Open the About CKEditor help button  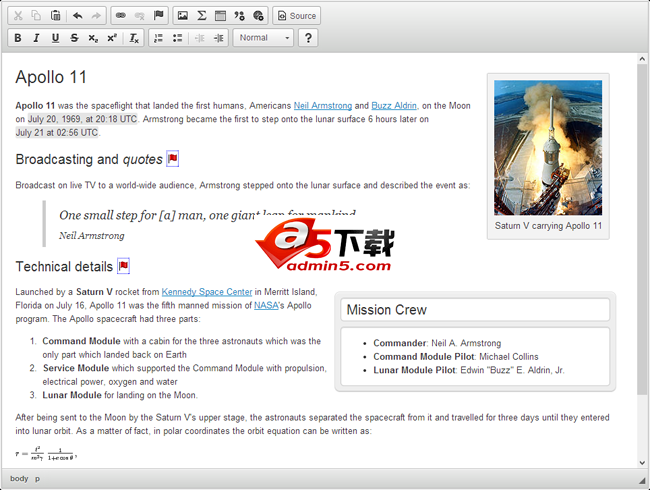click(x=308, y=38)
